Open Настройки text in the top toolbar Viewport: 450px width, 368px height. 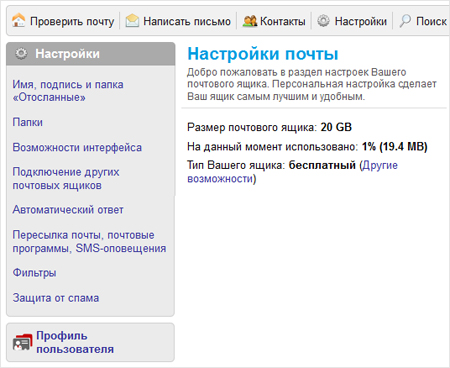(x=361, y=21)
